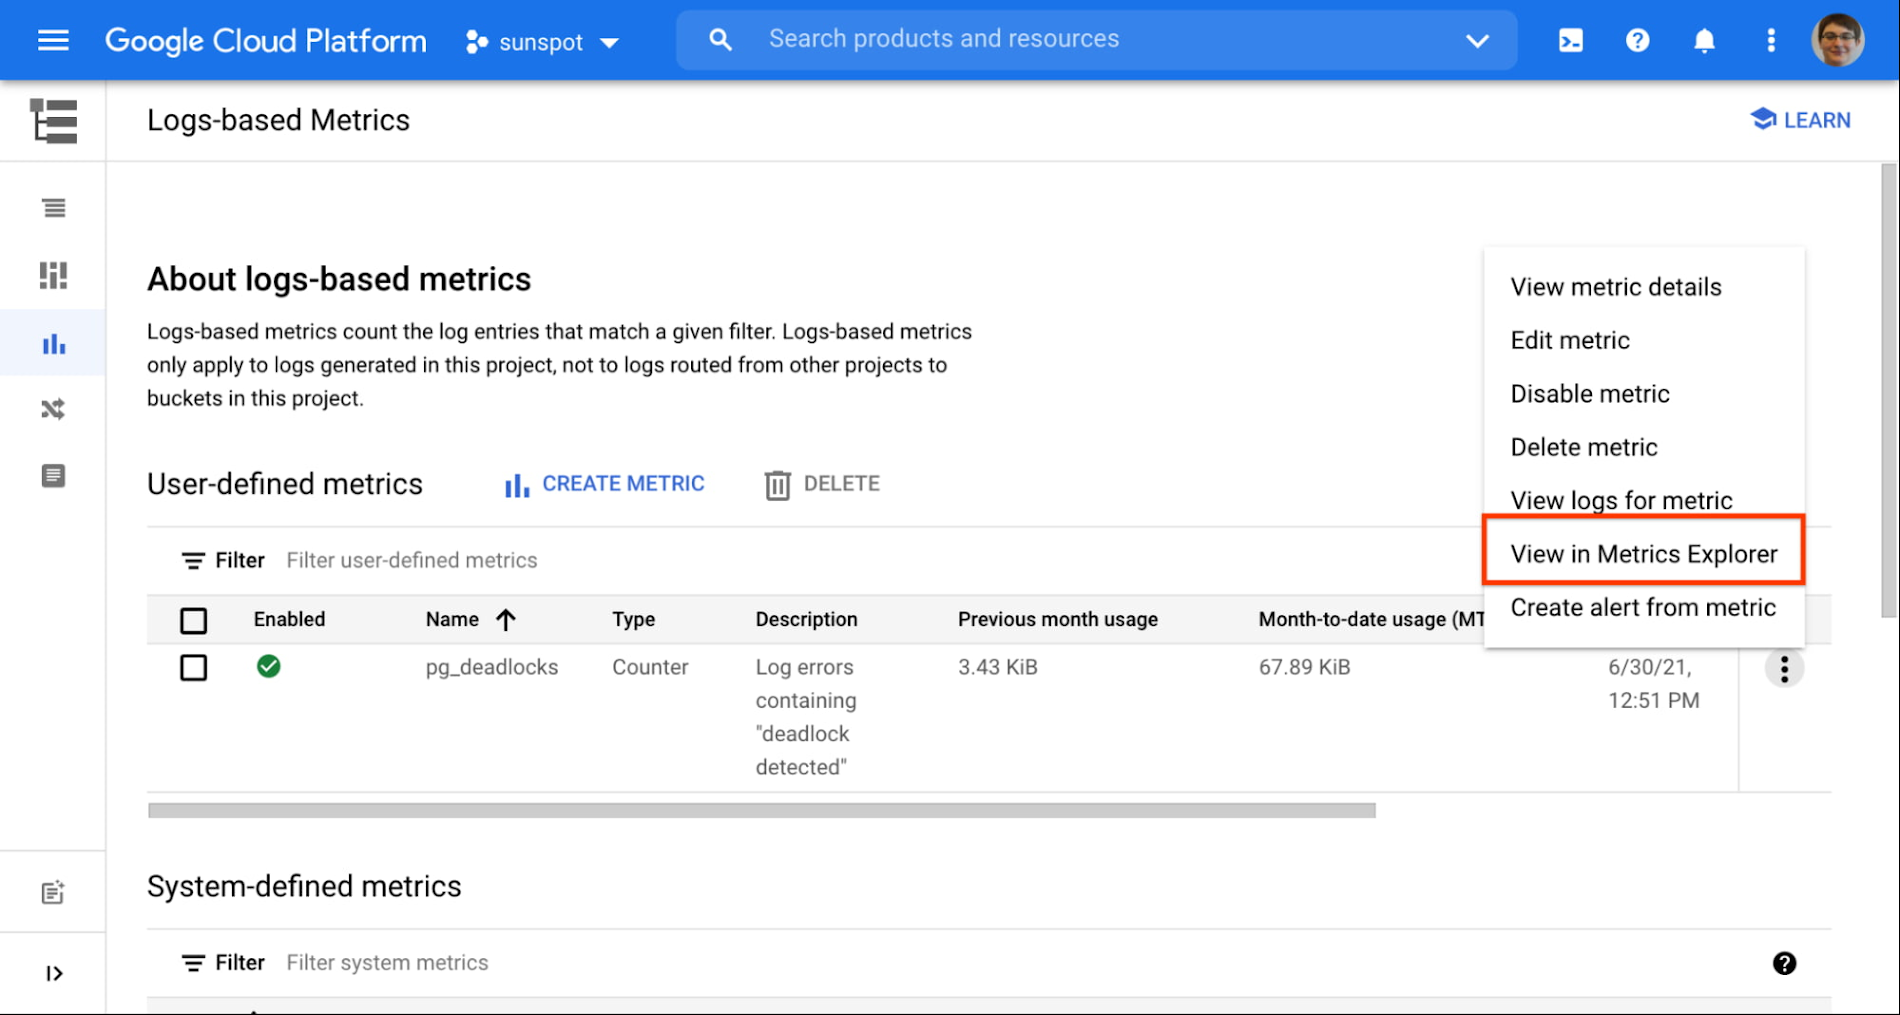
Task: Select Edit metric menu item
Action: click(x=1644, y=340)
